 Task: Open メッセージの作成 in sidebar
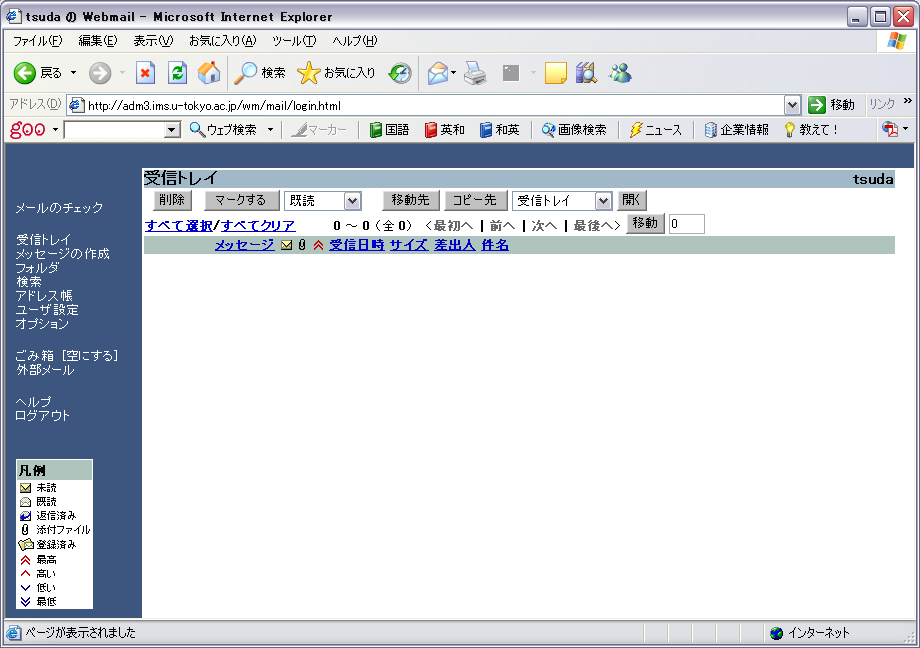62,254
